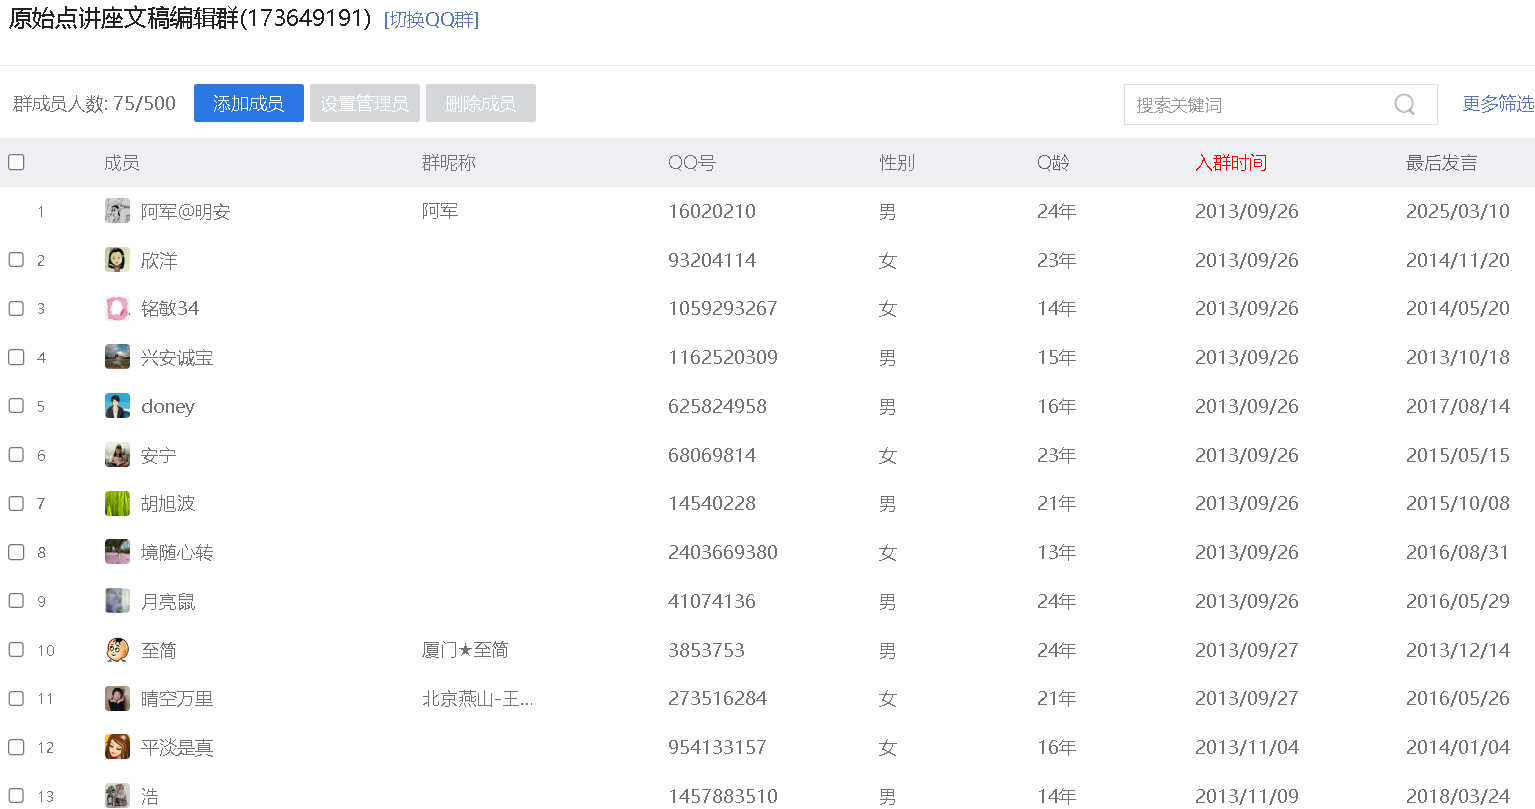Image resolution: width=1535 pixels, height=809 pixels.
Task: Tick the checkbox for row 12
Action: [x=16, y=747]
